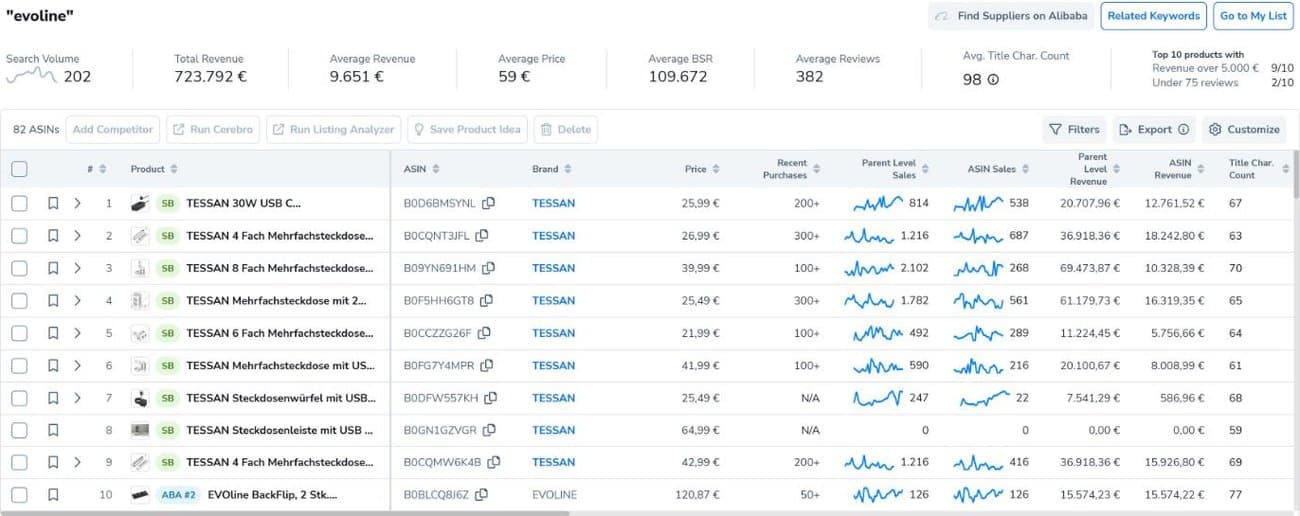This screenshot has height=516, width=1300.
Task: Click the info icon beside Export
Action: [x=1183, y=129]
